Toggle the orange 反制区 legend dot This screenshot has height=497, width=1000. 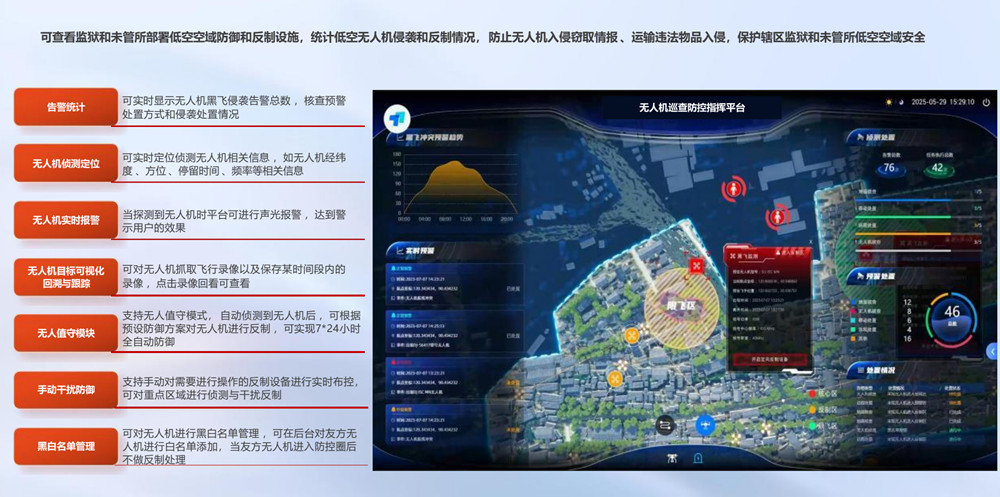pyautogui.click(x=812, y=410)
